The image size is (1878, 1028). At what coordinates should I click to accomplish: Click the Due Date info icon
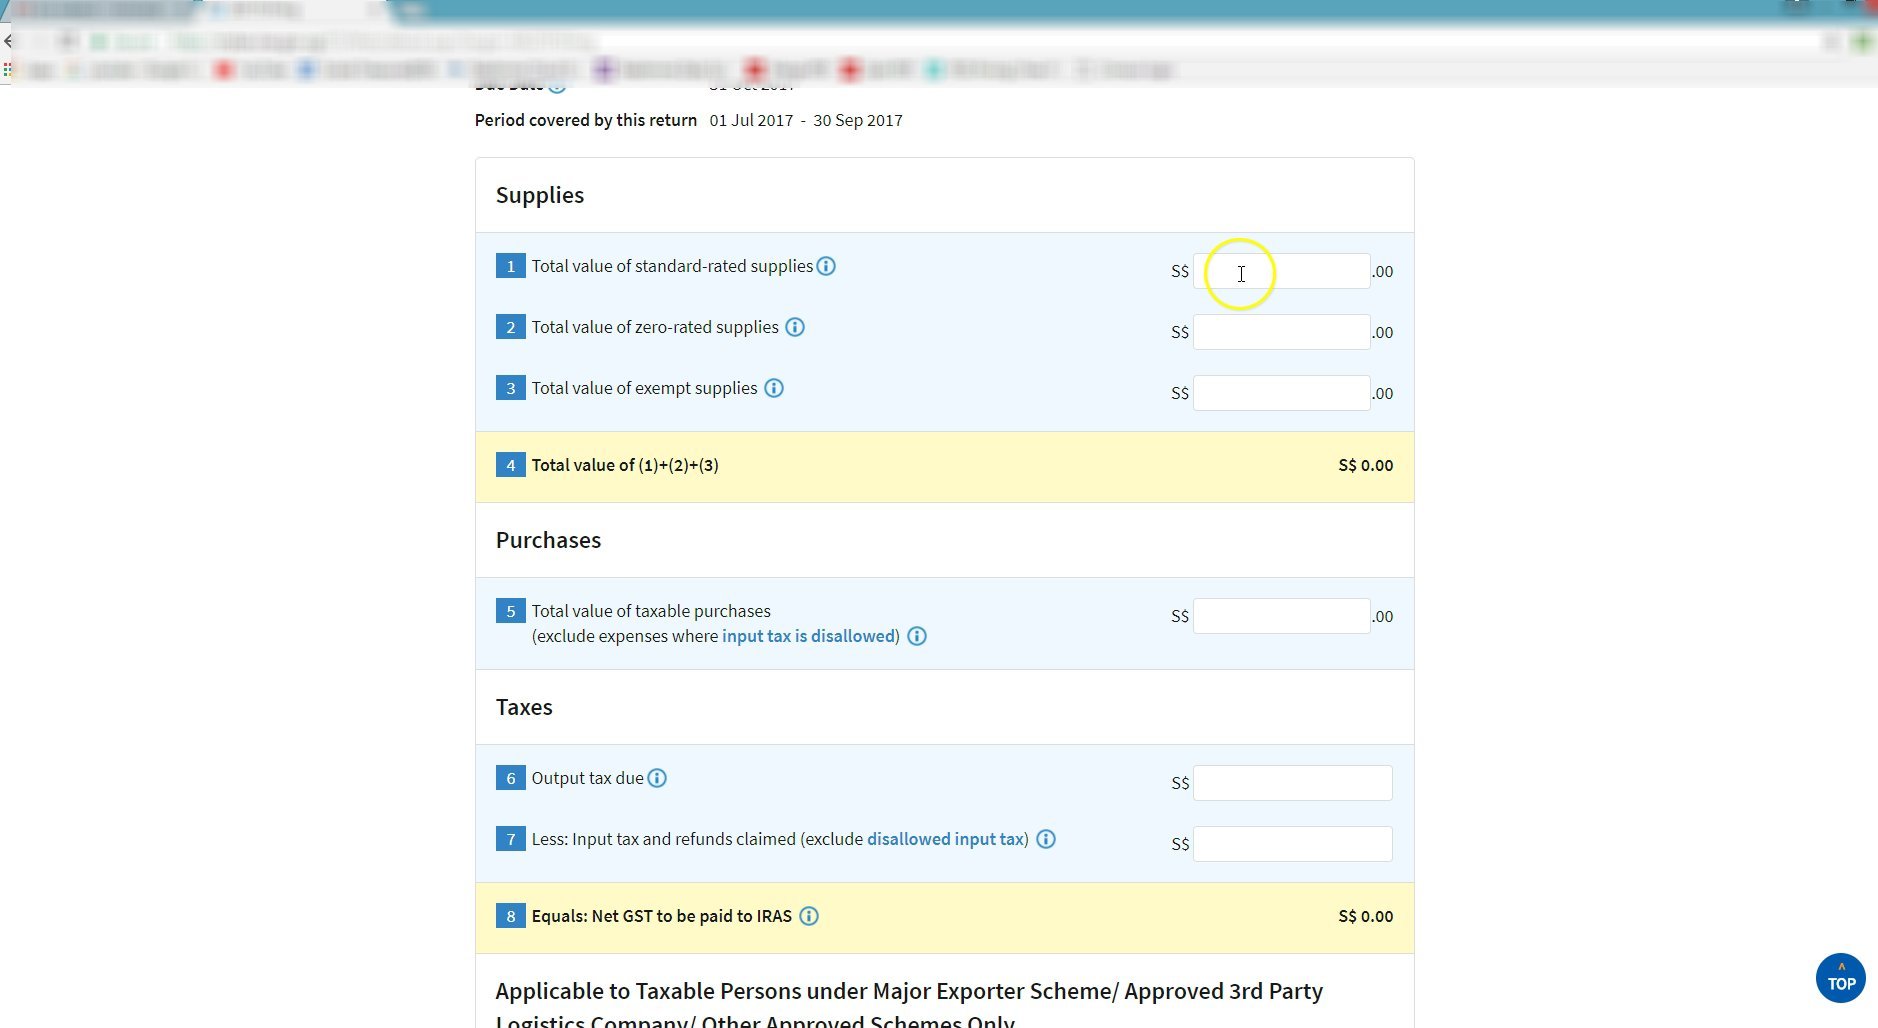point(557,88)
